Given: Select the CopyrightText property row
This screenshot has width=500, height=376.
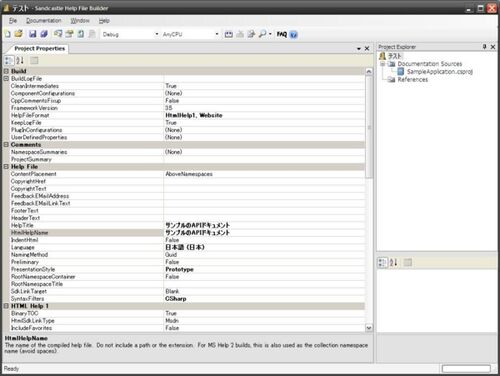Looking at the screenshot, I should (187, 189).
